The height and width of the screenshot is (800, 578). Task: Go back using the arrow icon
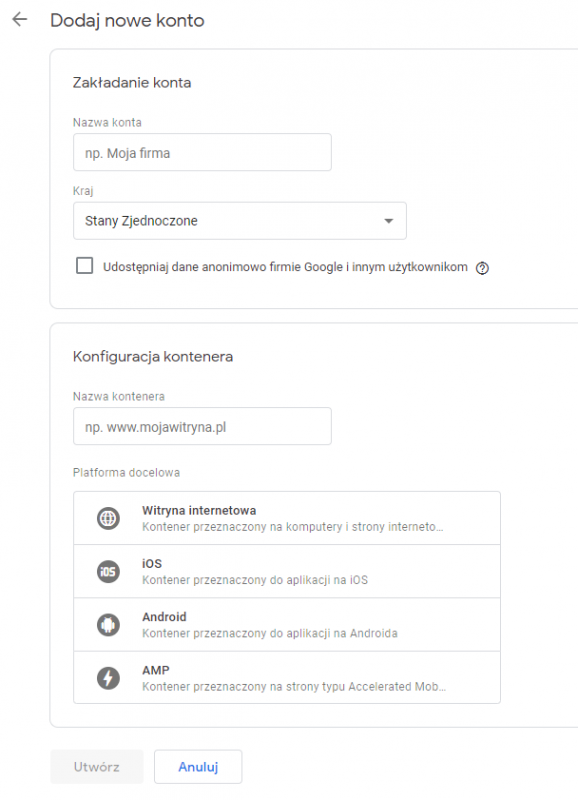point(19,20)
